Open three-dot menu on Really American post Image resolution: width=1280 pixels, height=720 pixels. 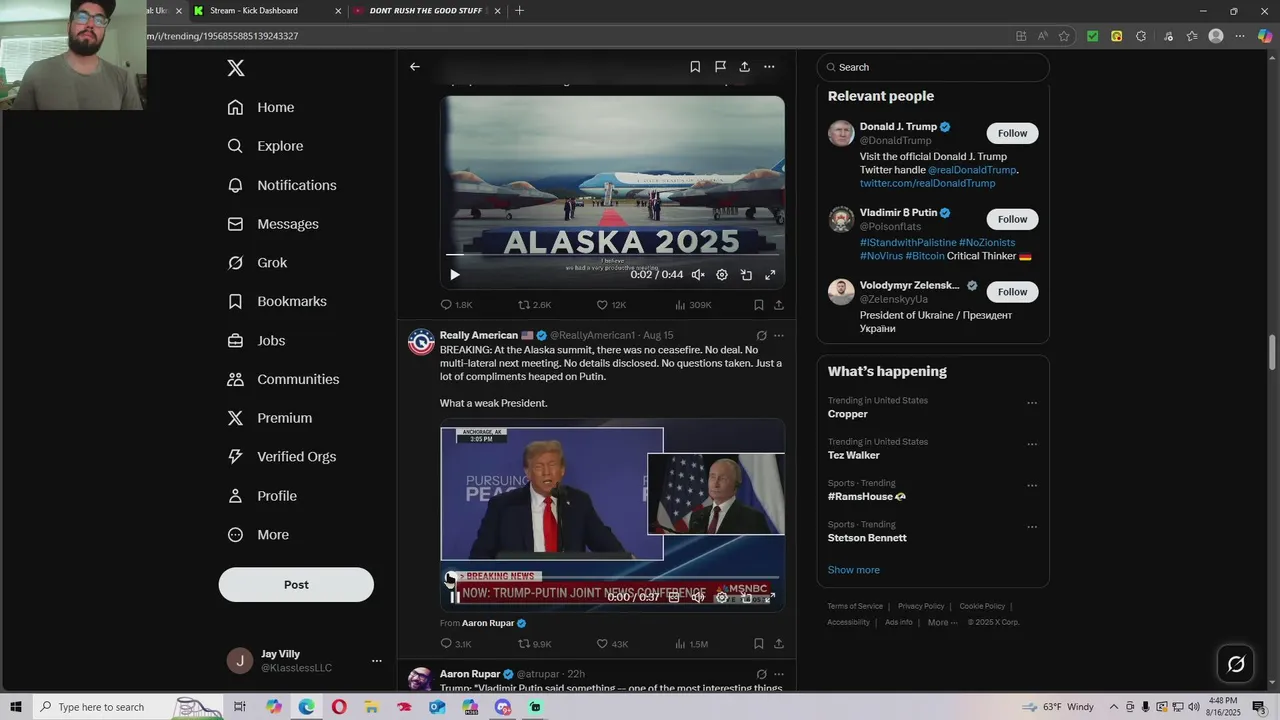[779, 336]
